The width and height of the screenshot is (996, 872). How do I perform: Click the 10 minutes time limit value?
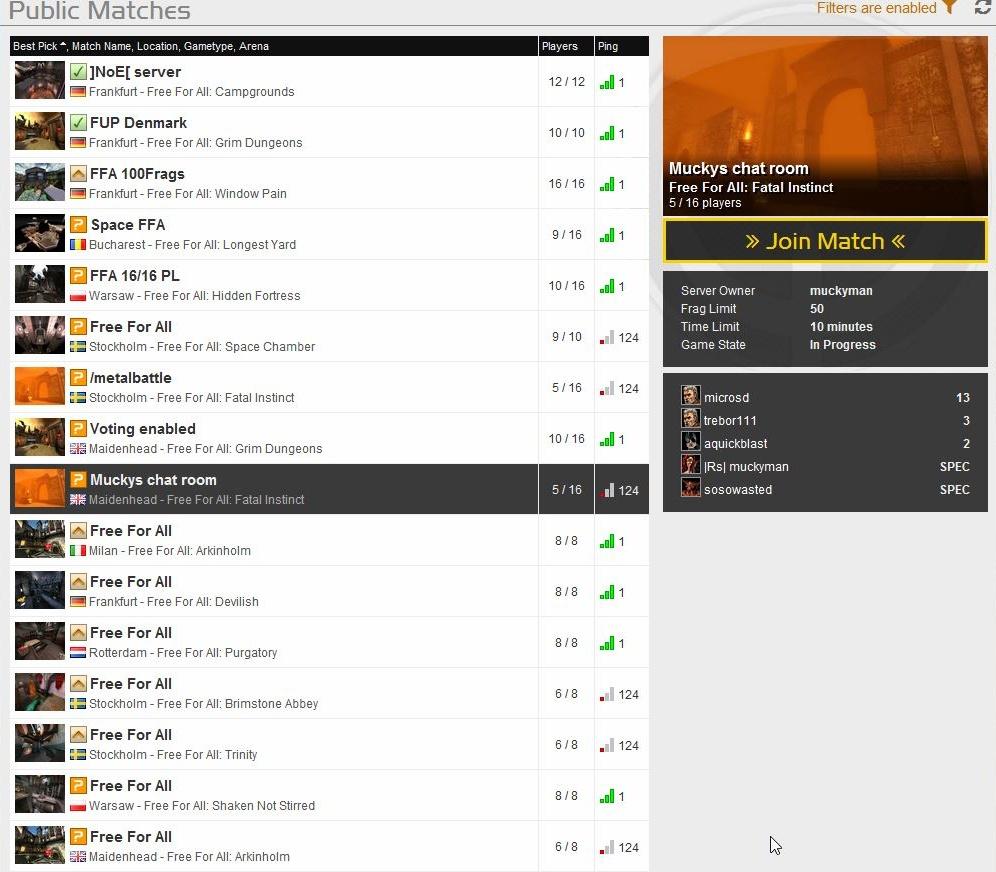(841, 326)
